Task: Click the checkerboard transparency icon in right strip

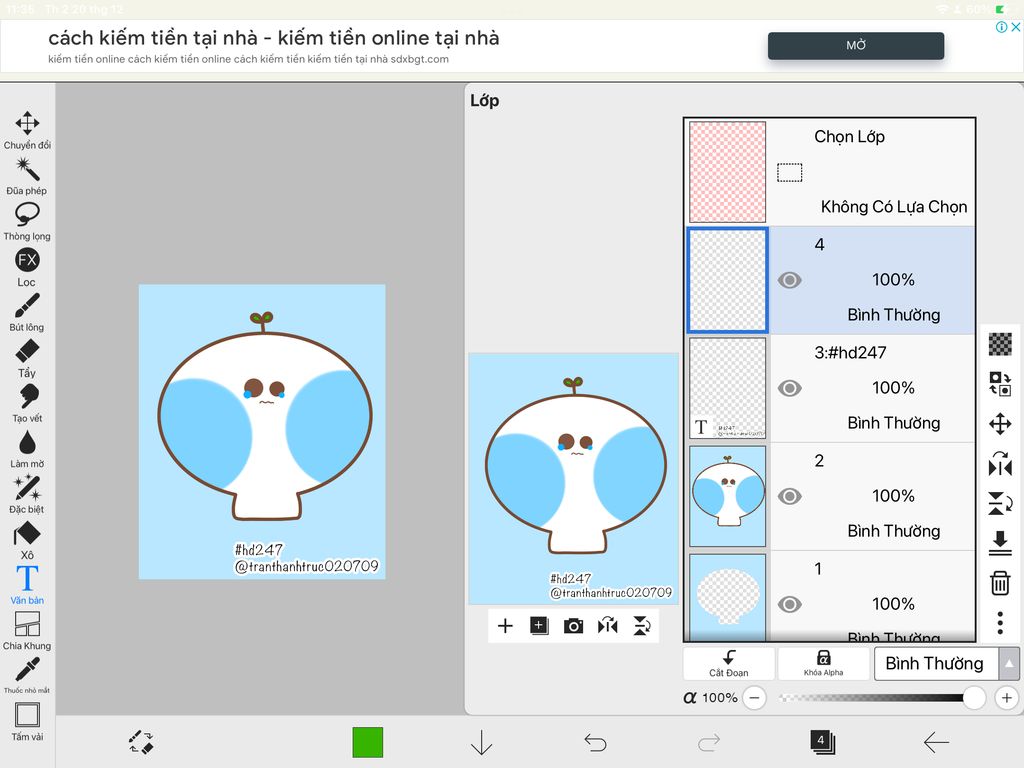Action: coord(1000,344)
